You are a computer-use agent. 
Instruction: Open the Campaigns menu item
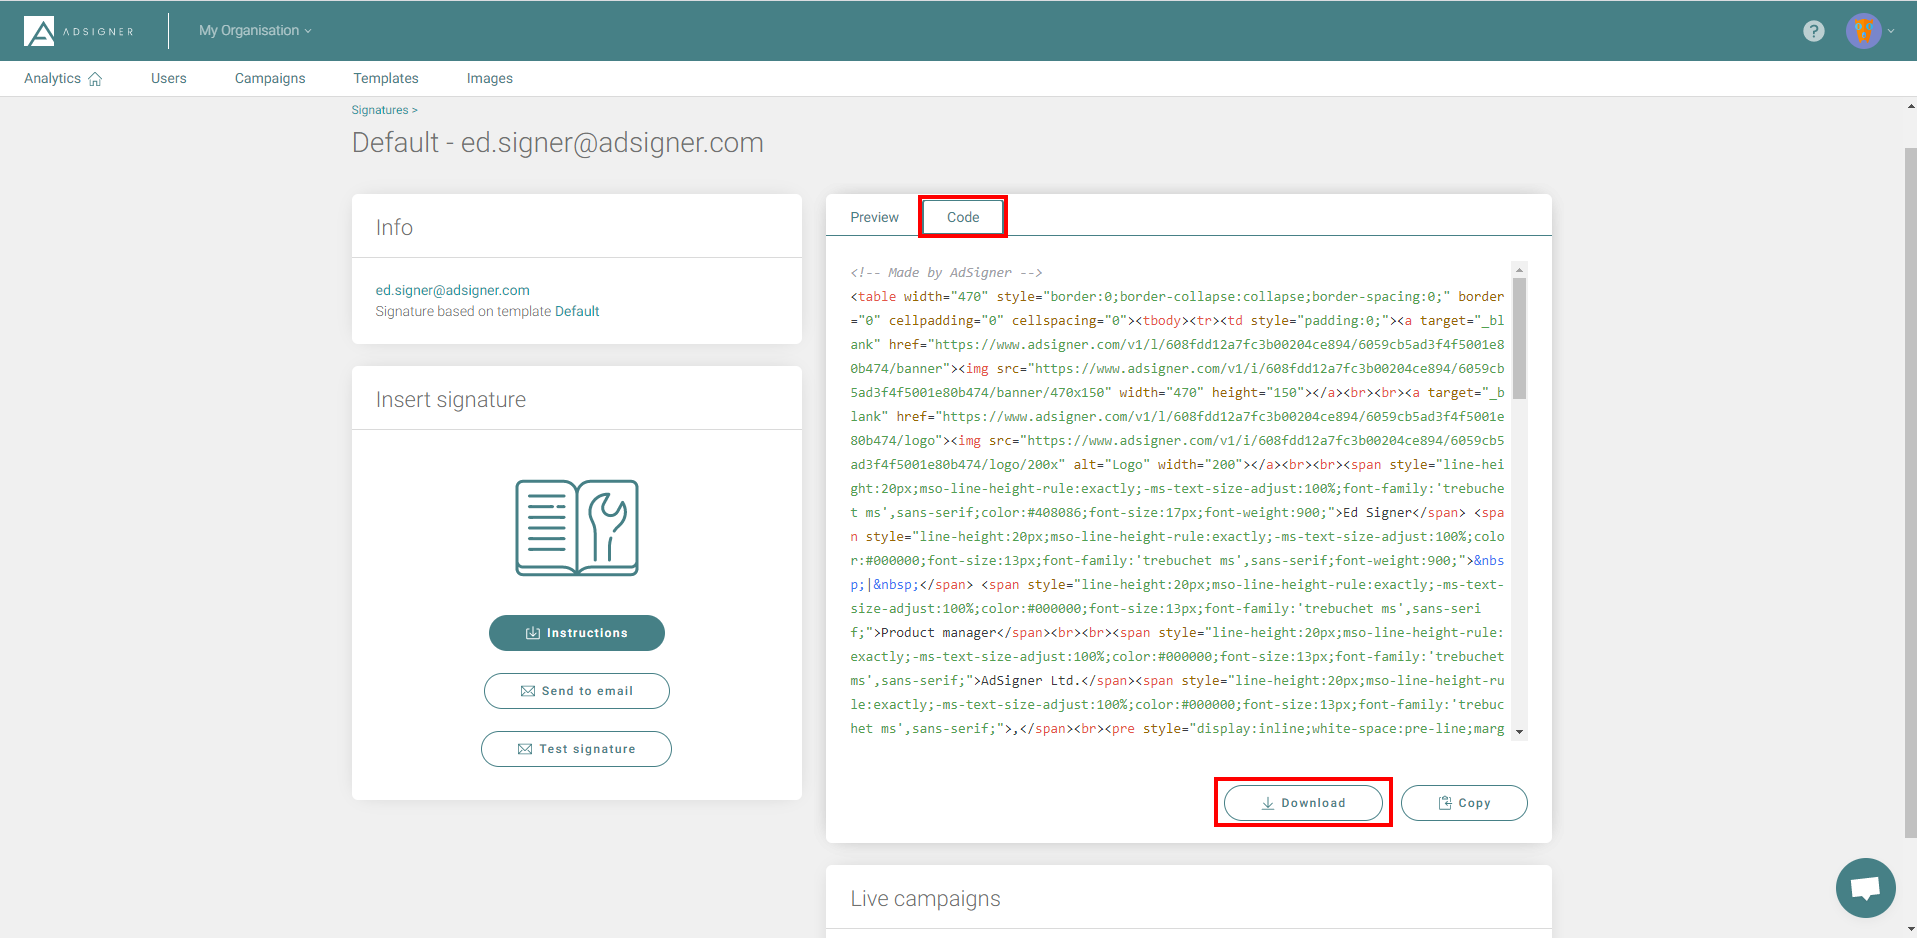pos(270,78)
